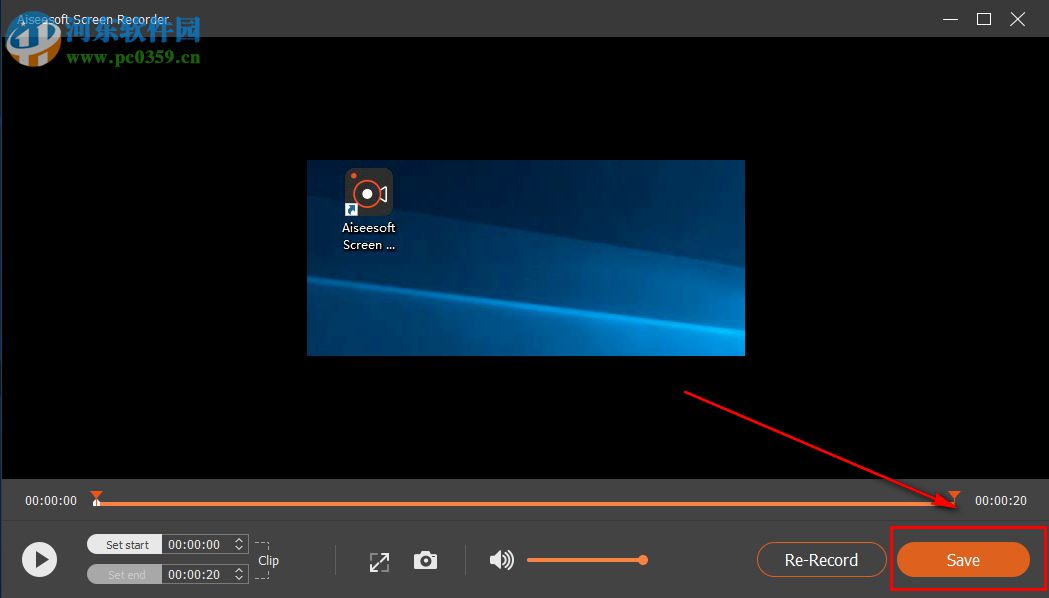Click the Set start button
Screen dimensions: 1049x598
(125, 544)
